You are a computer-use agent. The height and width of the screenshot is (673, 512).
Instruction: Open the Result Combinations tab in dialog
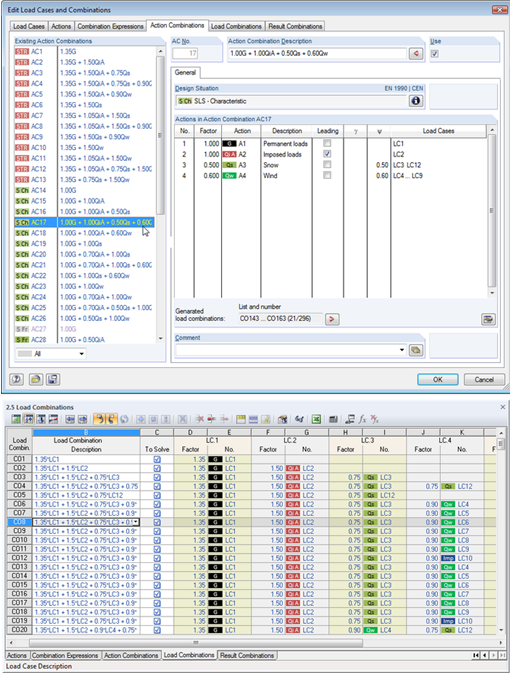pos(295,26)
